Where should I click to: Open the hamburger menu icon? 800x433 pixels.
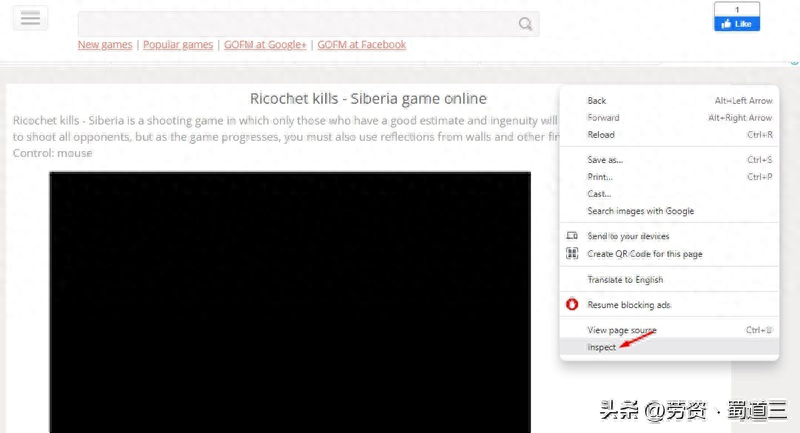[30, 18]
